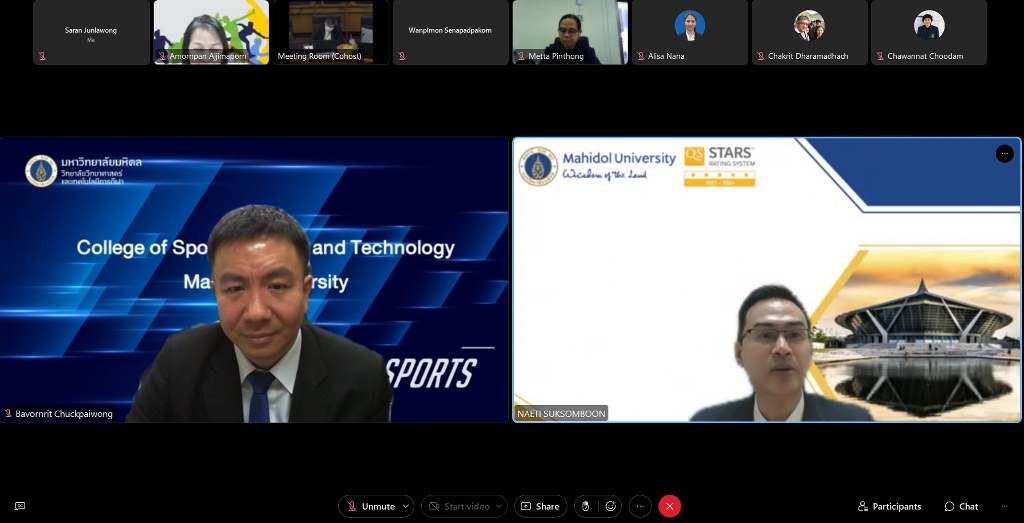
Task: Select Saran Junlawong participant thumbnail
Action: pos(91,32)
